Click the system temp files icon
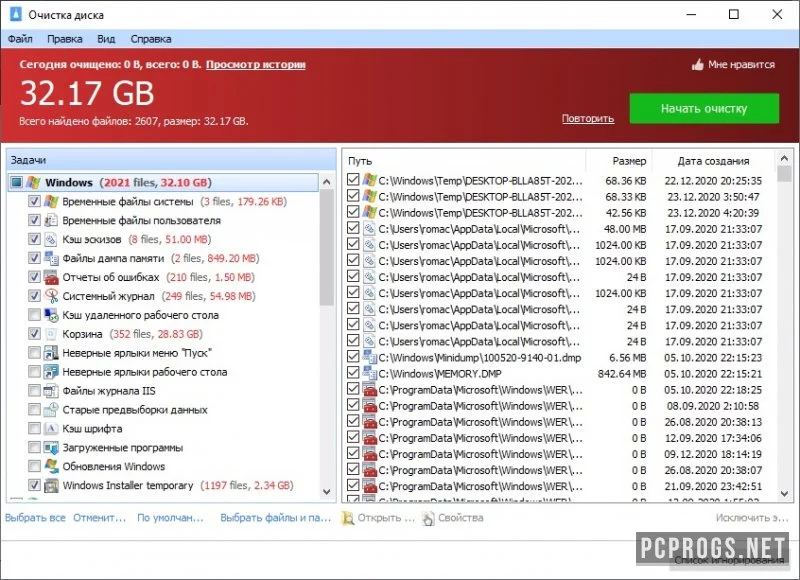 click(51, 201)
